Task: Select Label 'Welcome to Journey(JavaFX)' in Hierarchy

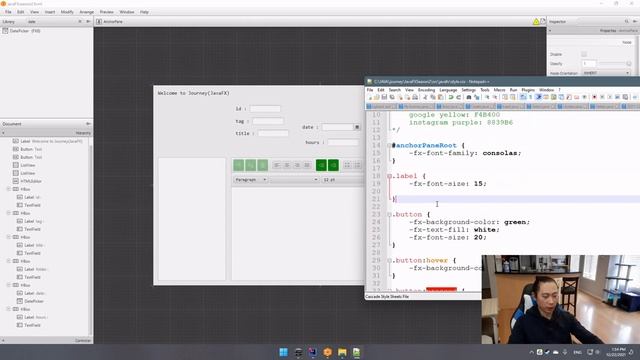Action: click(48, 141)
